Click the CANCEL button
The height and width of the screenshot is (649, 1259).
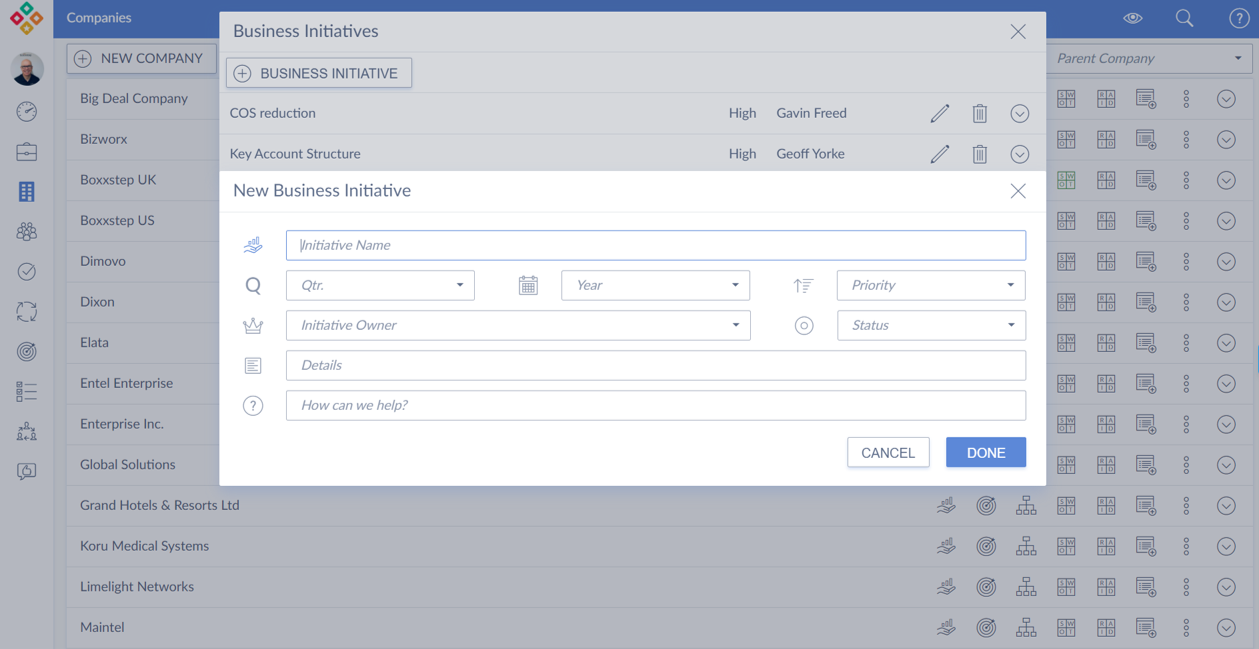click(x=887, y=453)
